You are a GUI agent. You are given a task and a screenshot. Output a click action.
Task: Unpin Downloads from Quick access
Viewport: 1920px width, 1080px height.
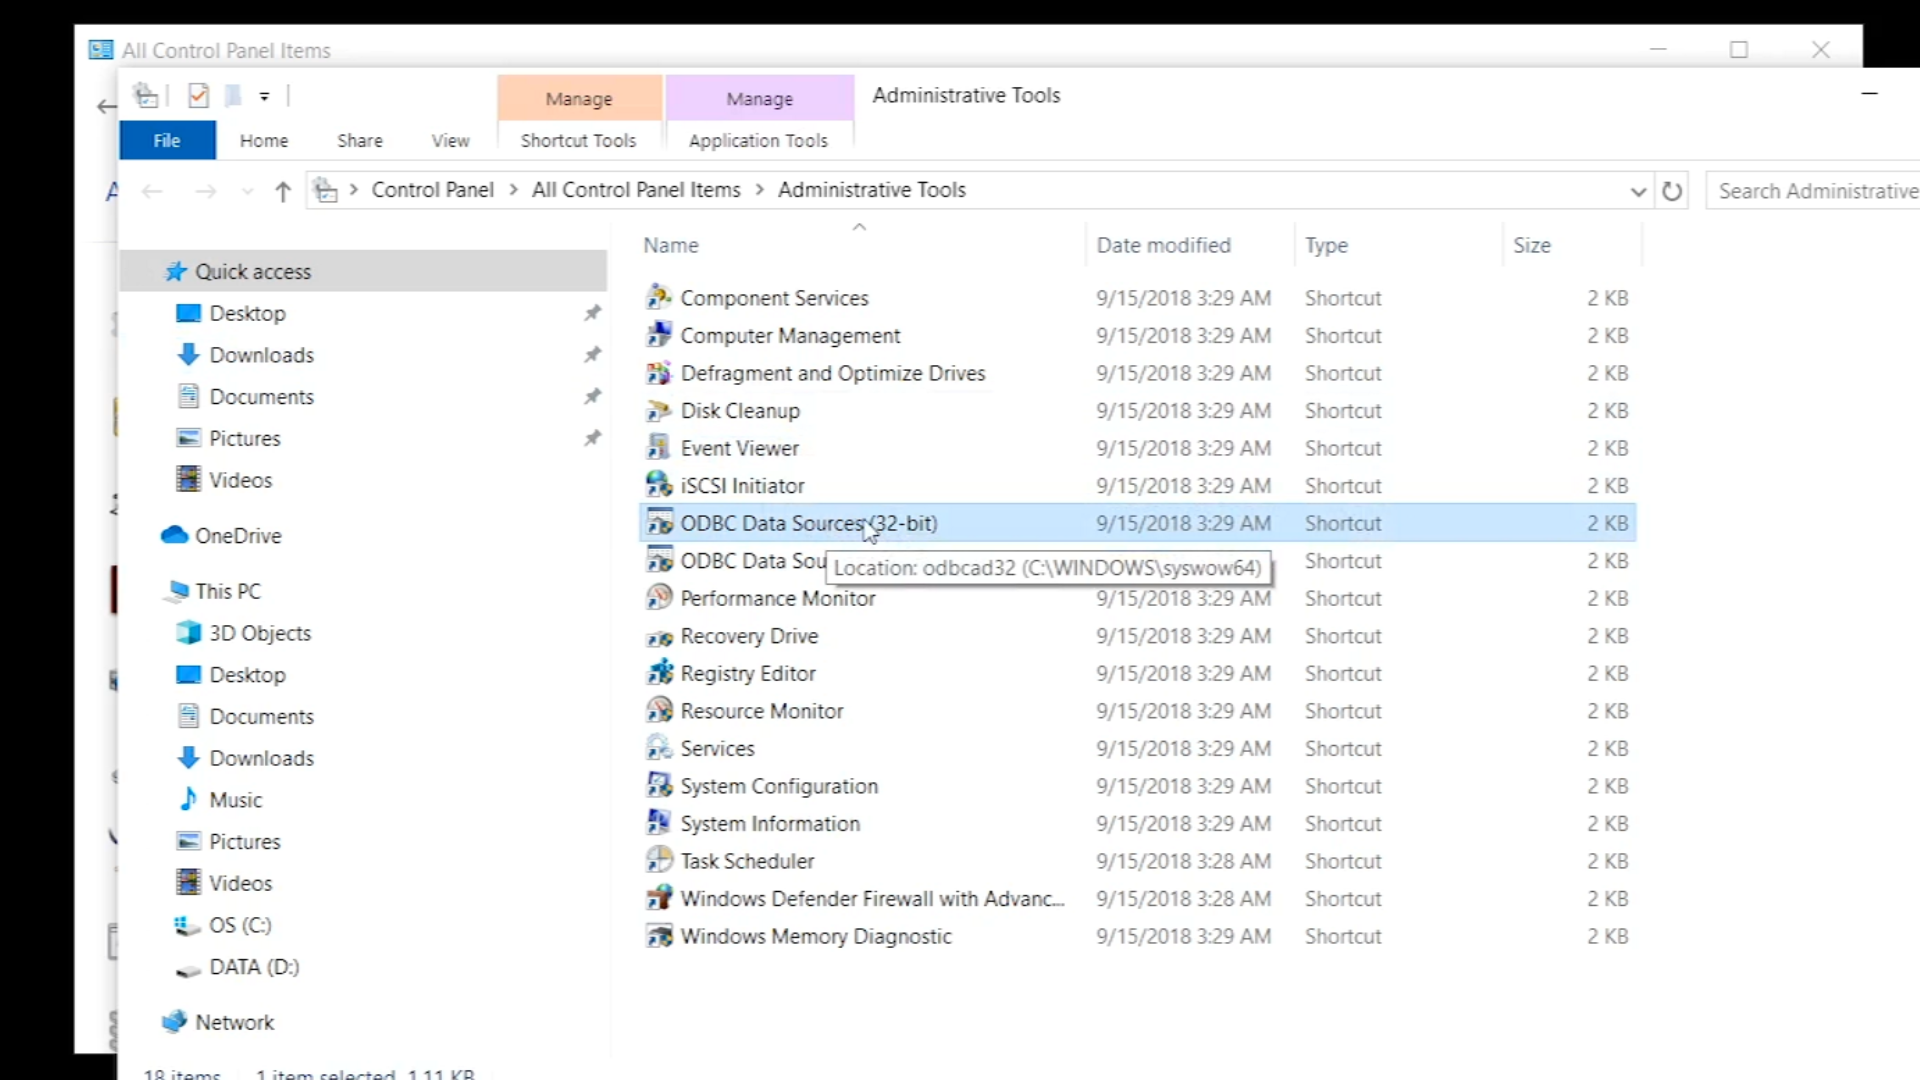pos(592,355)
